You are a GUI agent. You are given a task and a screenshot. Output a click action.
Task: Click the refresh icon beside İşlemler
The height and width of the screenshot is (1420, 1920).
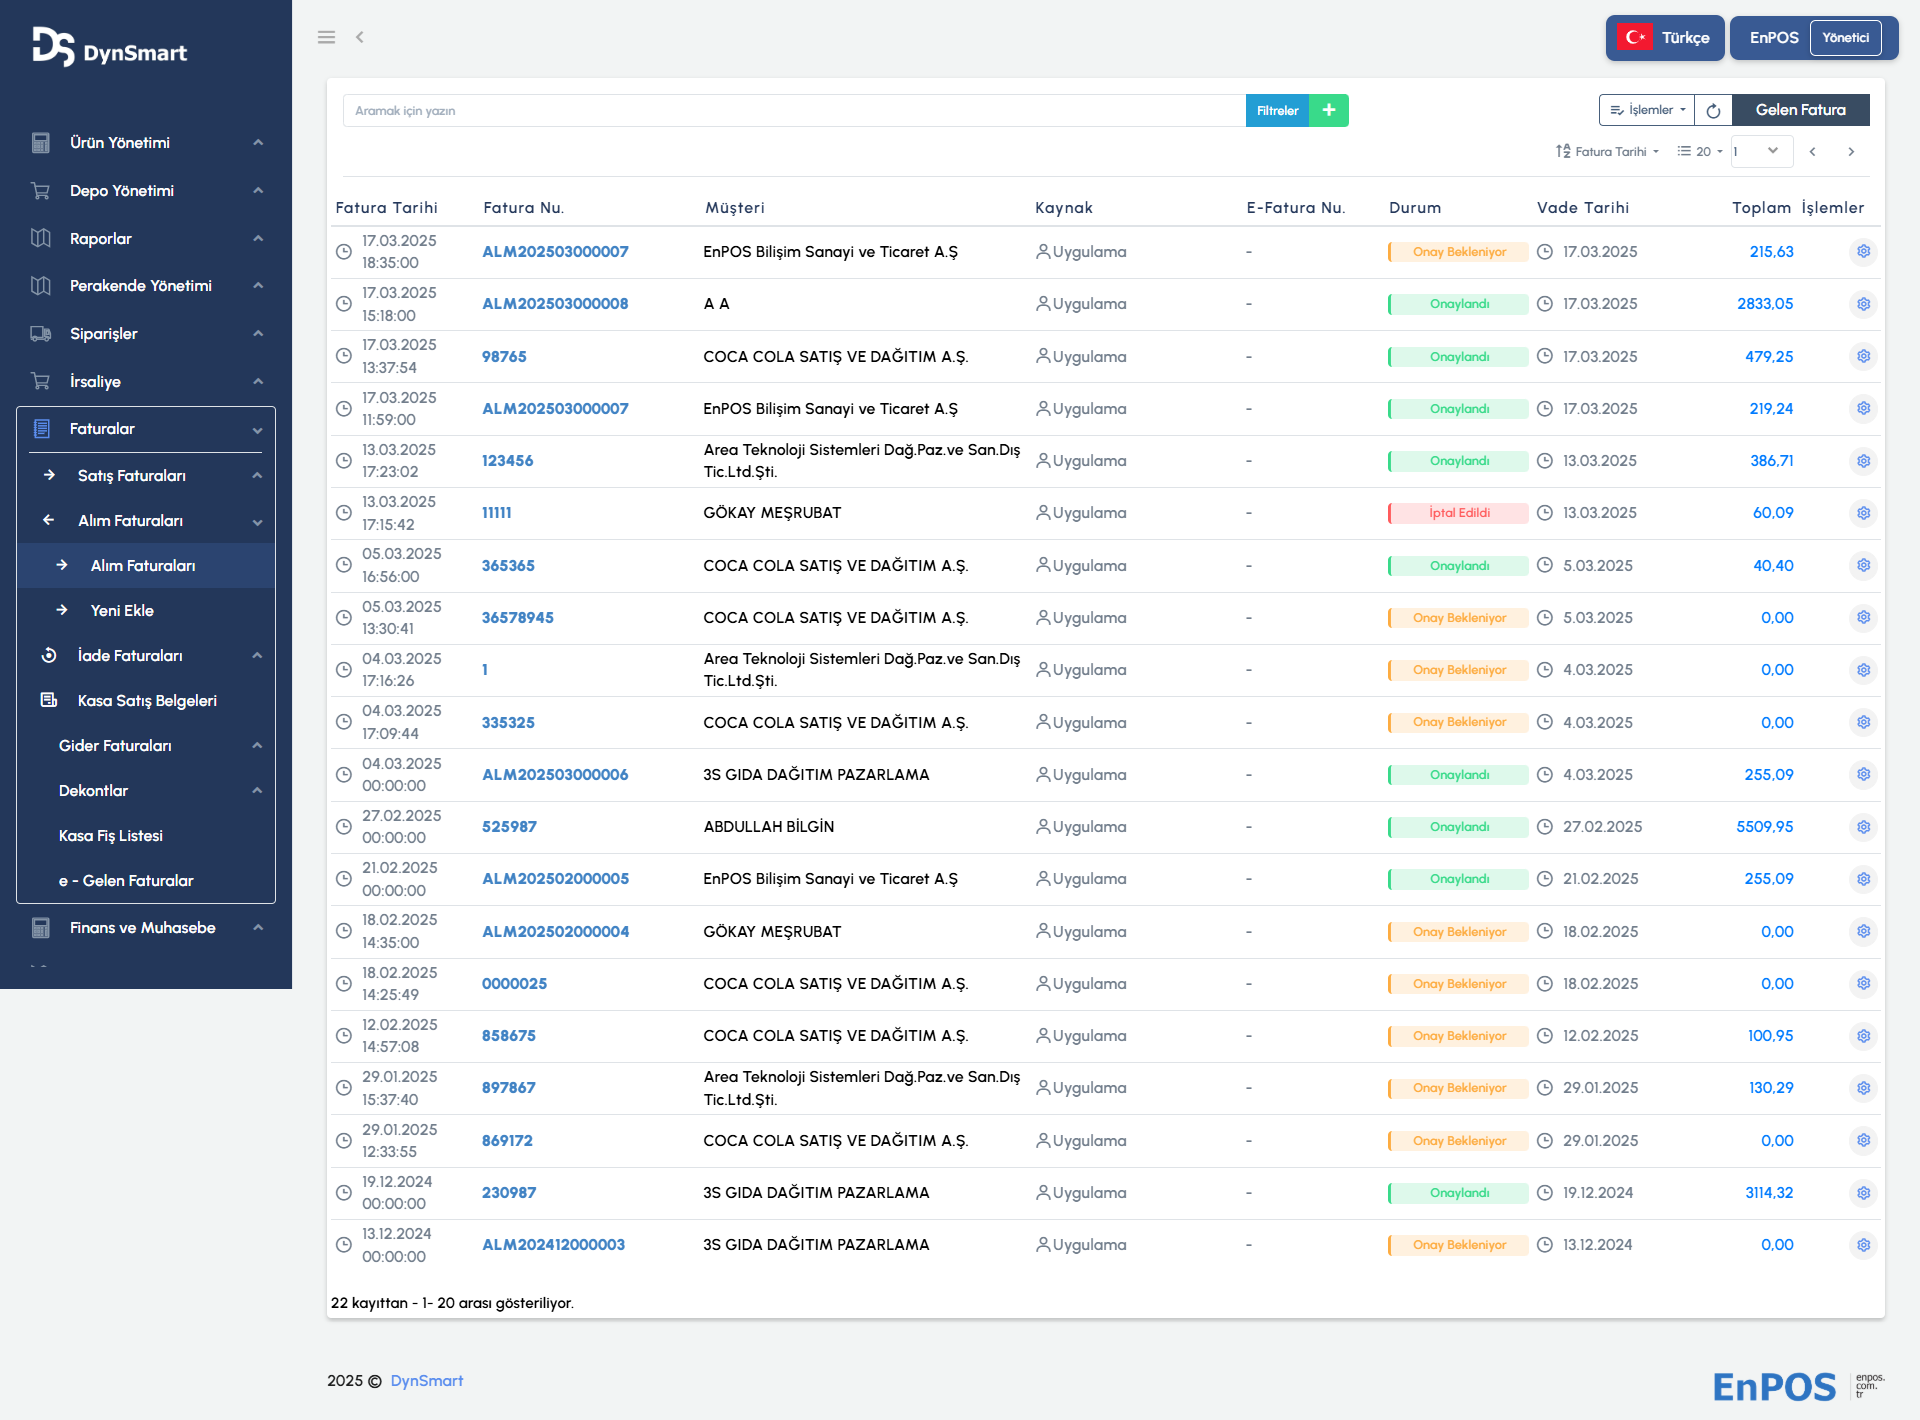tap(1713, 110)
